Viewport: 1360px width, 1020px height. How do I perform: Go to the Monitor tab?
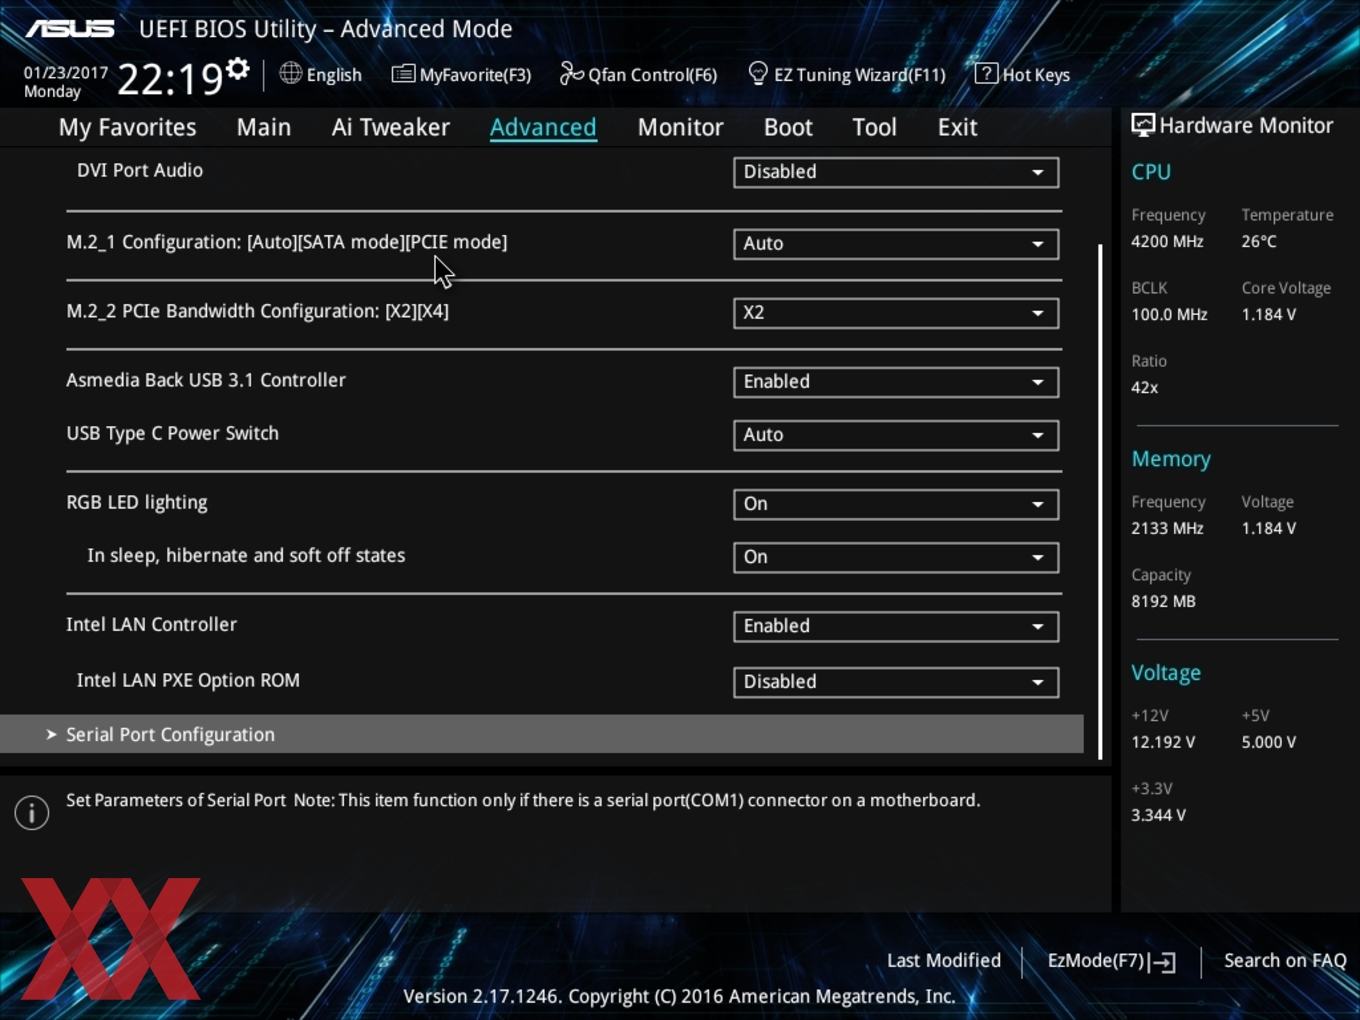coord(680,127)
